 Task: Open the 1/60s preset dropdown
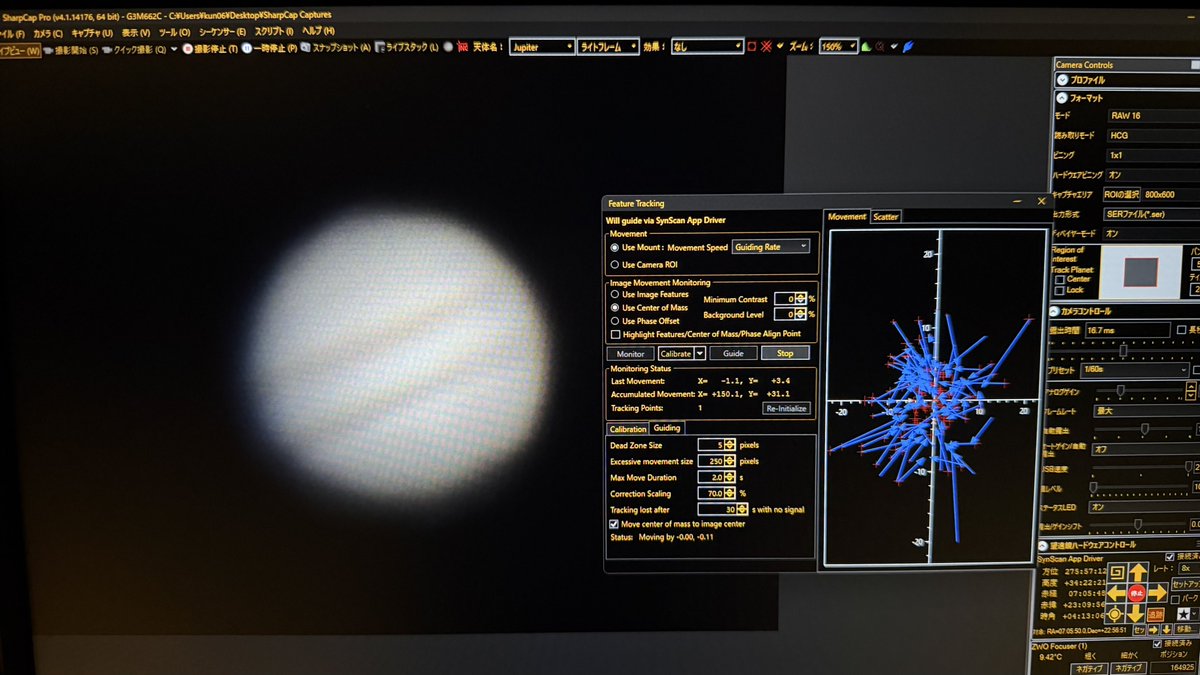tap(1134, 370)
